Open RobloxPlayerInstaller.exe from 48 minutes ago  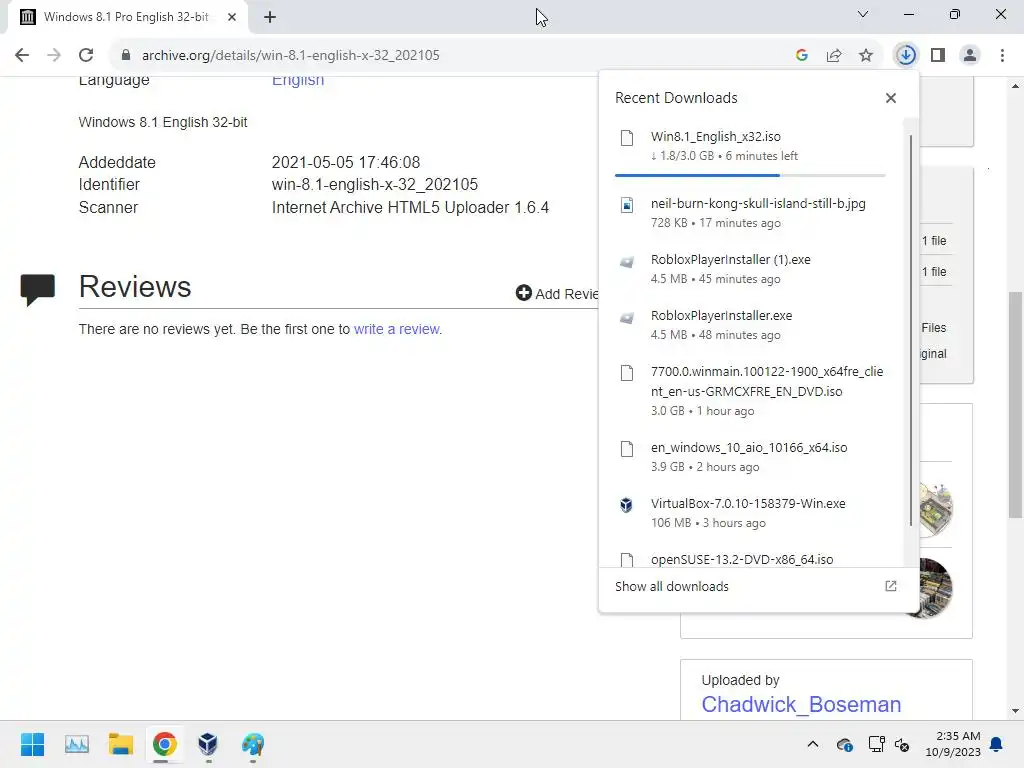[x=750, y=325]
